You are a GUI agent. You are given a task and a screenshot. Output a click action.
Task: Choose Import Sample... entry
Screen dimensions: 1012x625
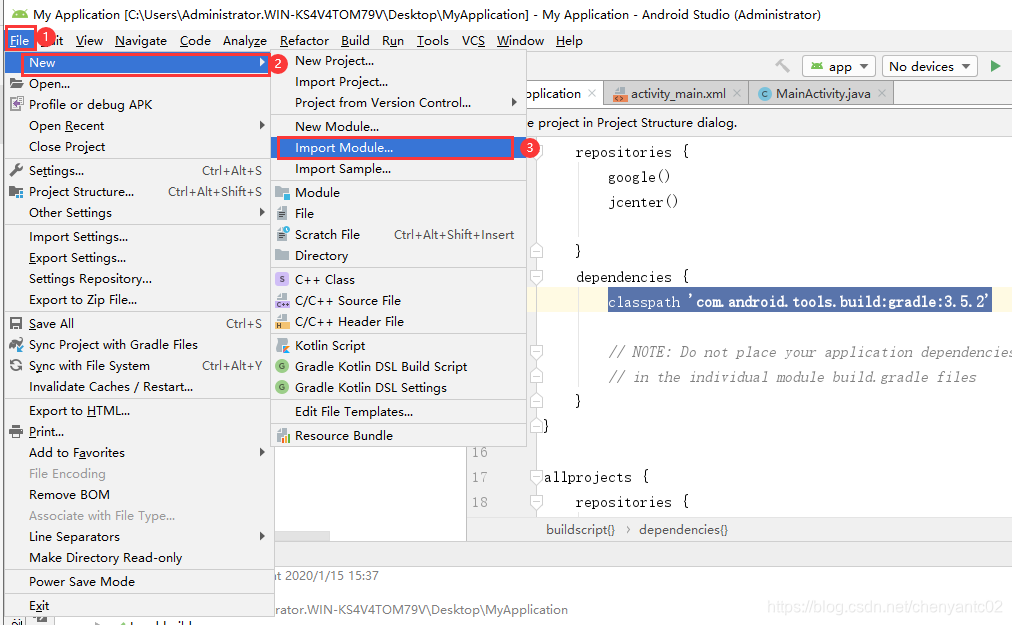(x=399, y=169)
